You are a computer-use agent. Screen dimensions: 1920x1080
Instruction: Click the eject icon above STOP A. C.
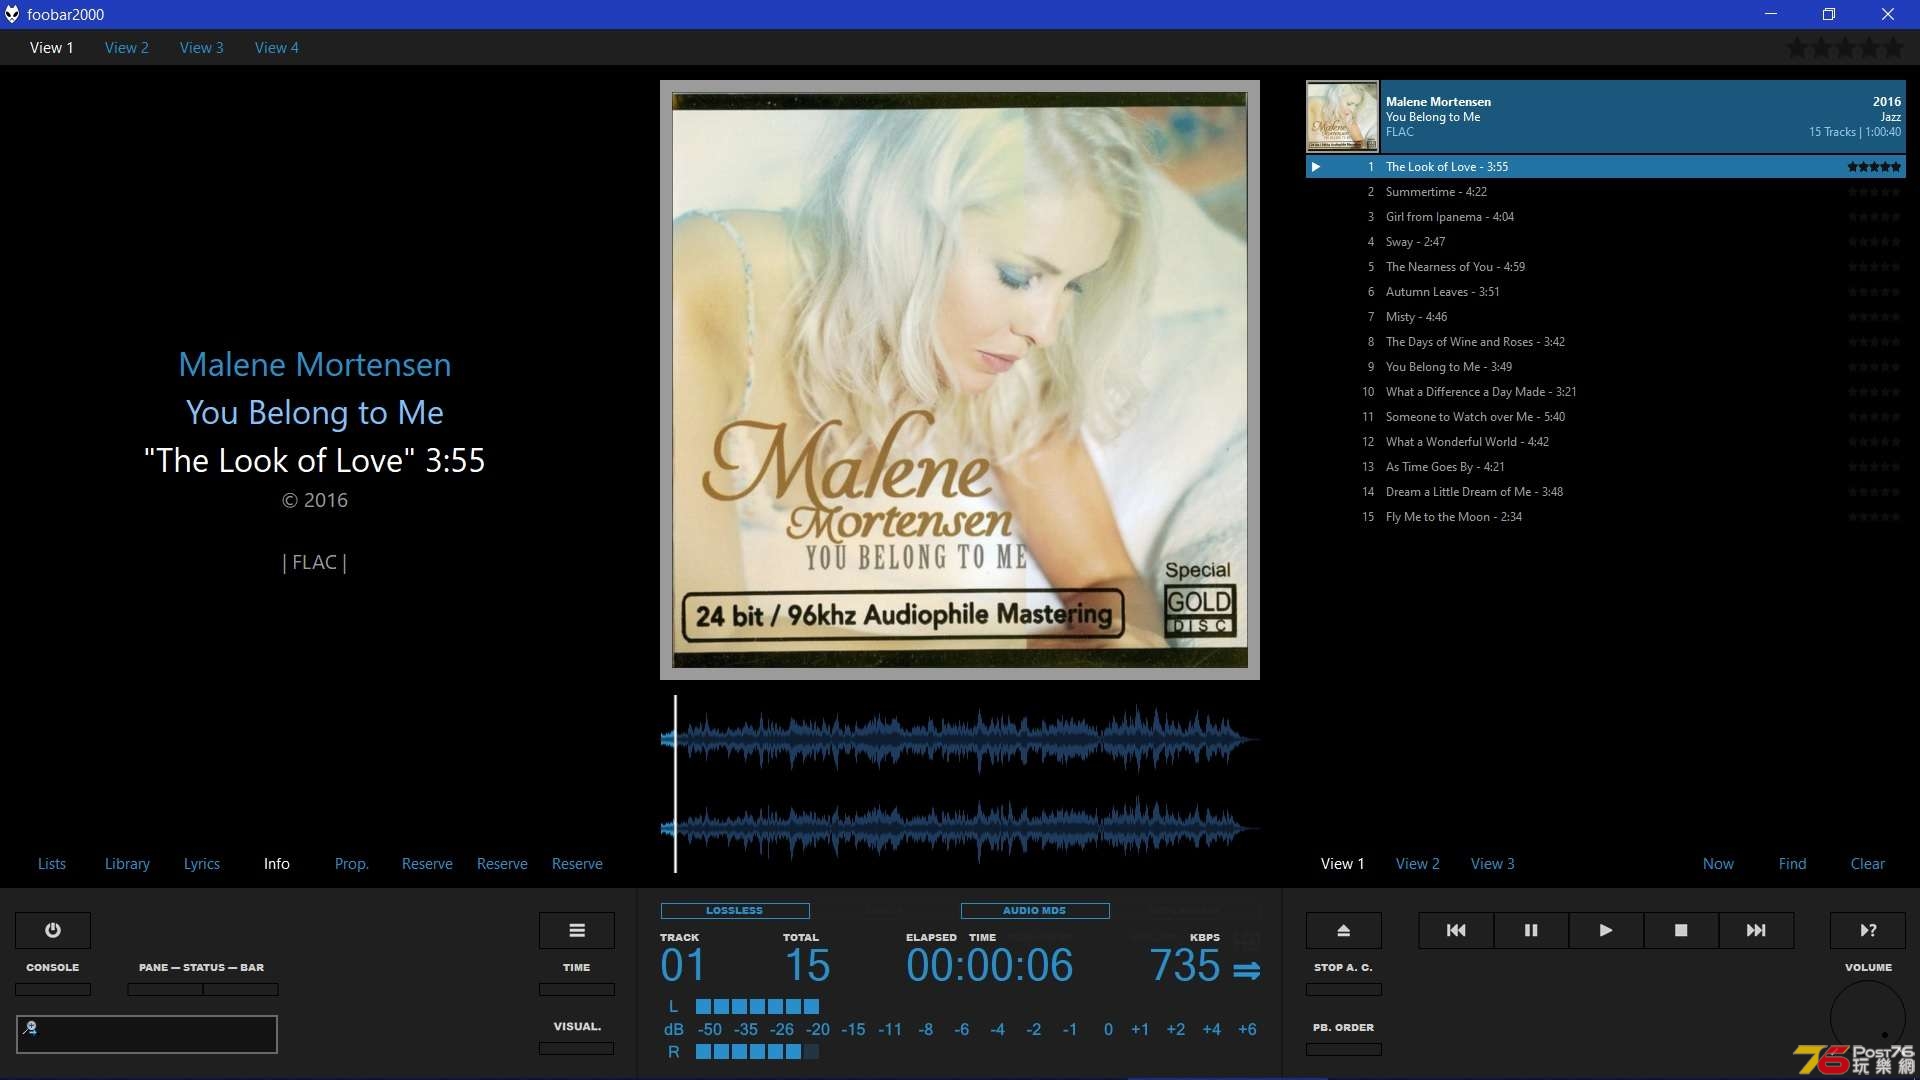[x=1344, y=930]
